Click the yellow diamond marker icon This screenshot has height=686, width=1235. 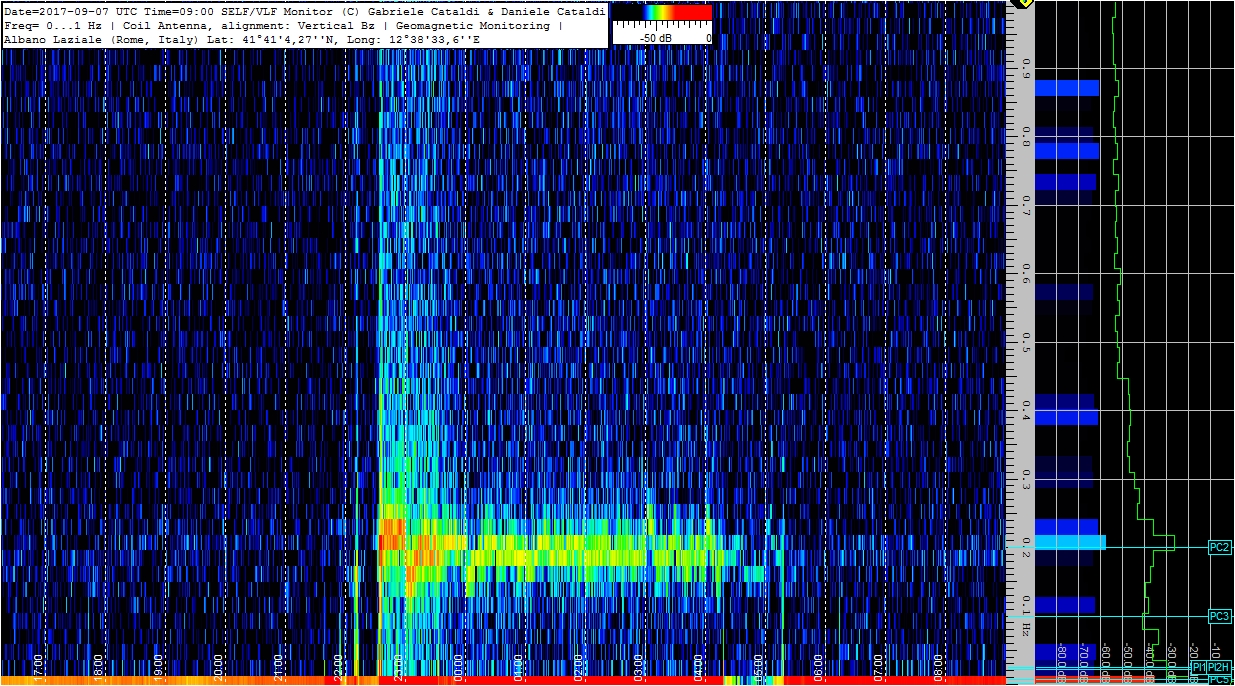[x=1021, y=3]
